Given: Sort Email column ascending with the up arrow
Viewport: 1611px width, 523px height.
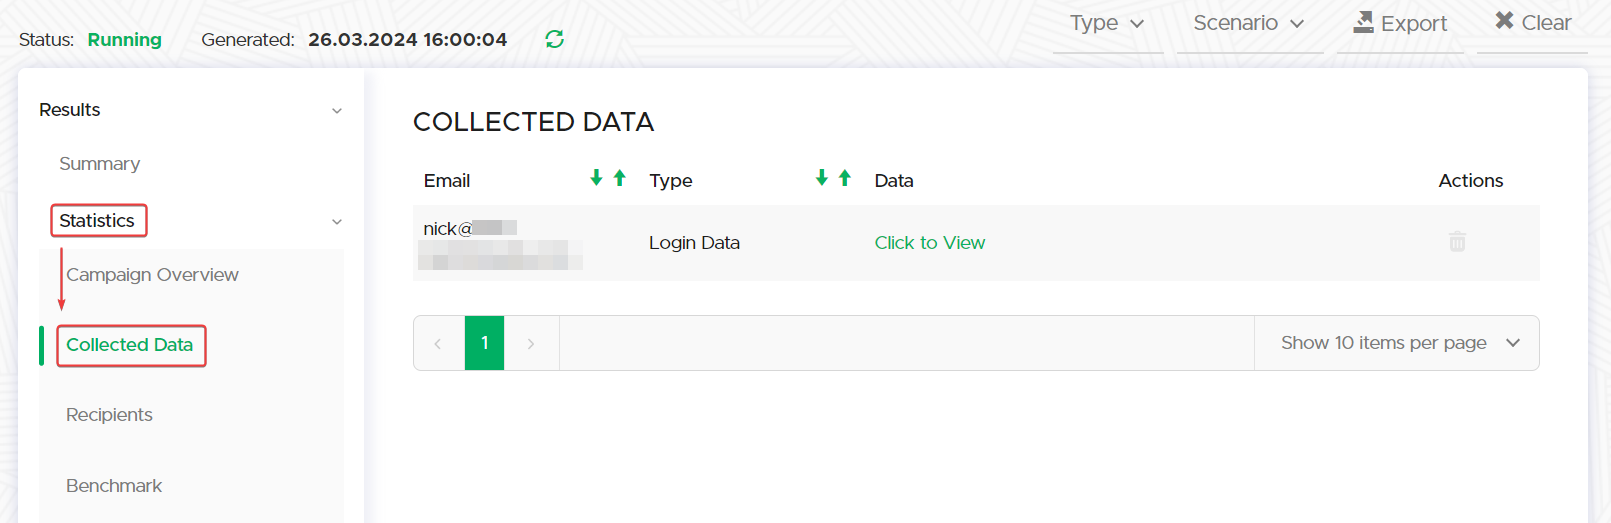Looking at the screenshot, I should tap(620, 178).
